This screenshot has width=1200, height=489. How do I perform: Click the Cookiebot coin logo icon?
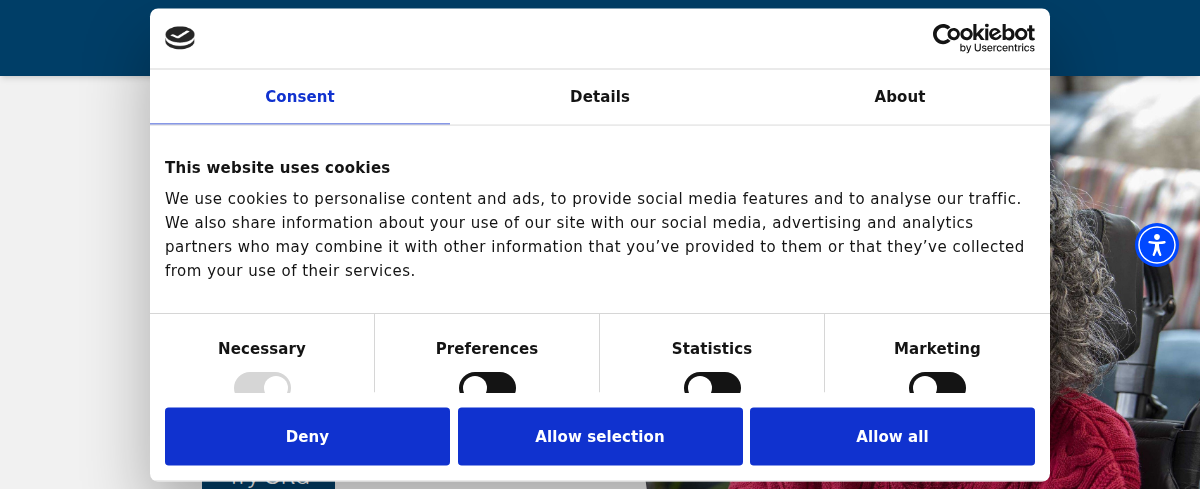click(180, 38)
